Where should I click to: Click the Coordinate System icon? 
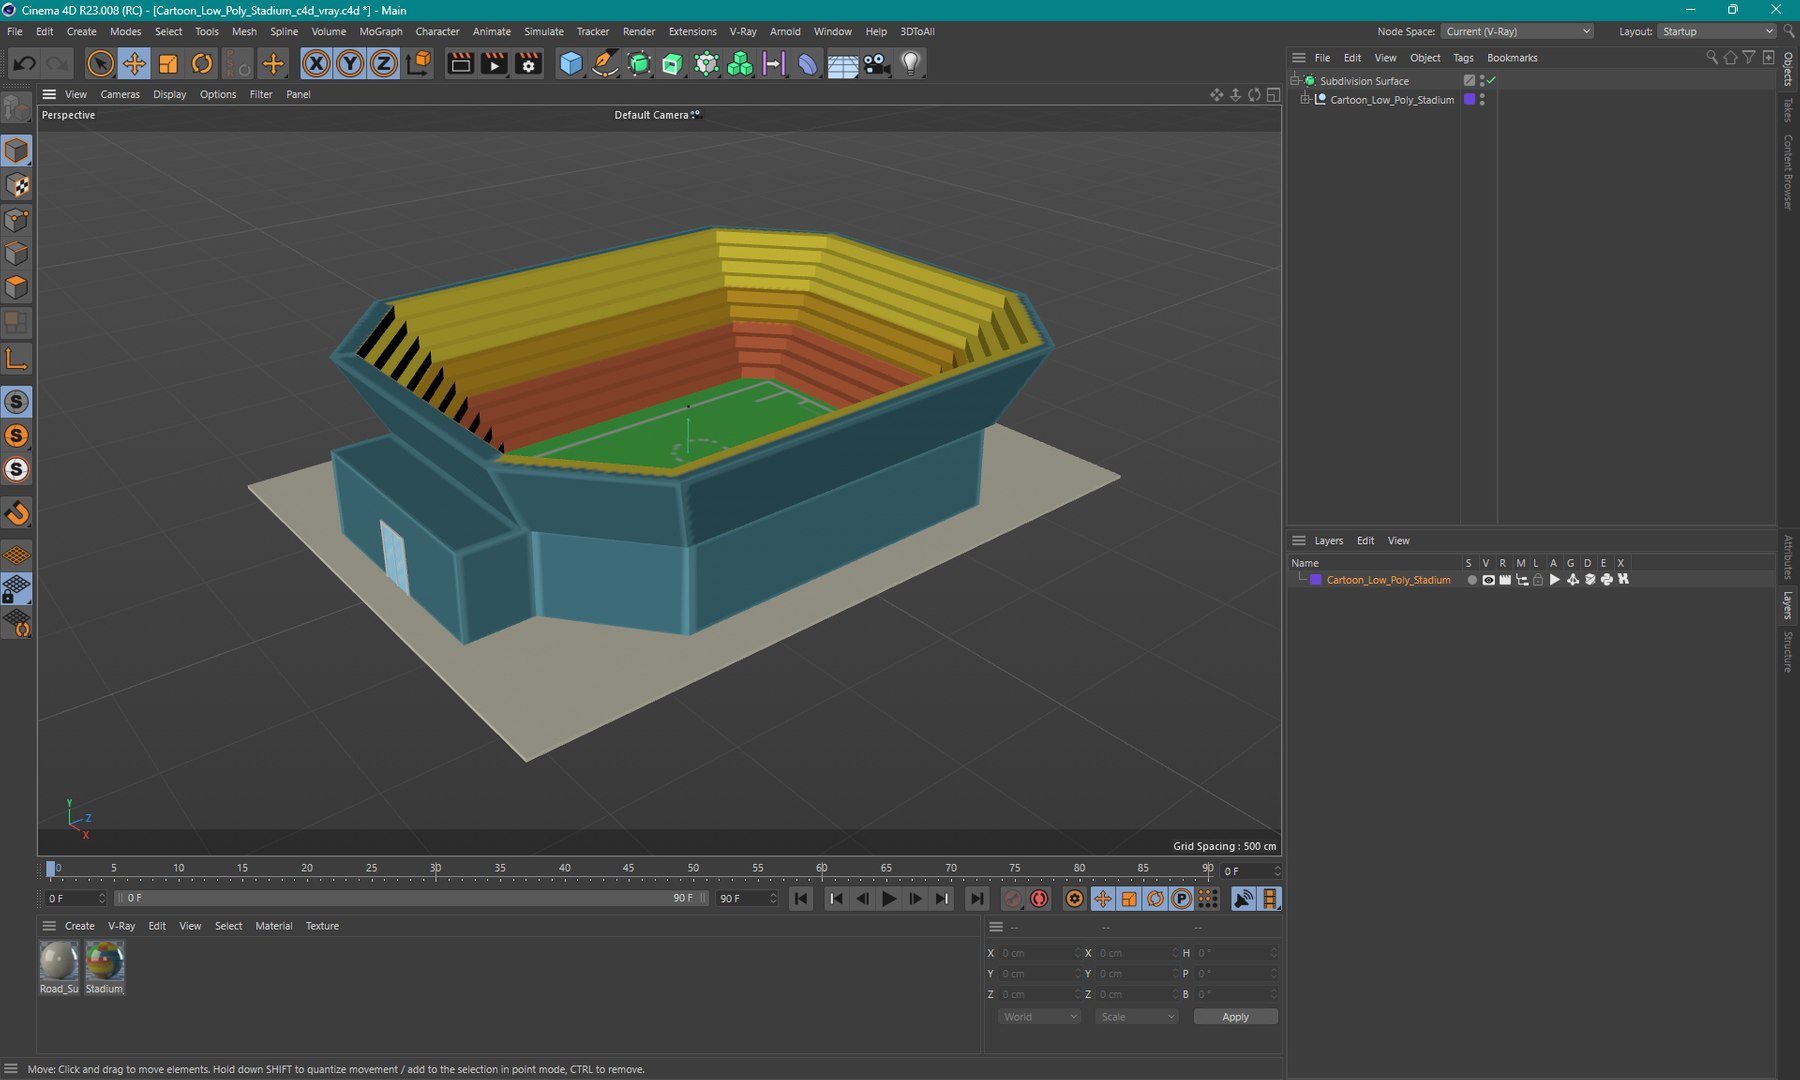coord(420,64)
